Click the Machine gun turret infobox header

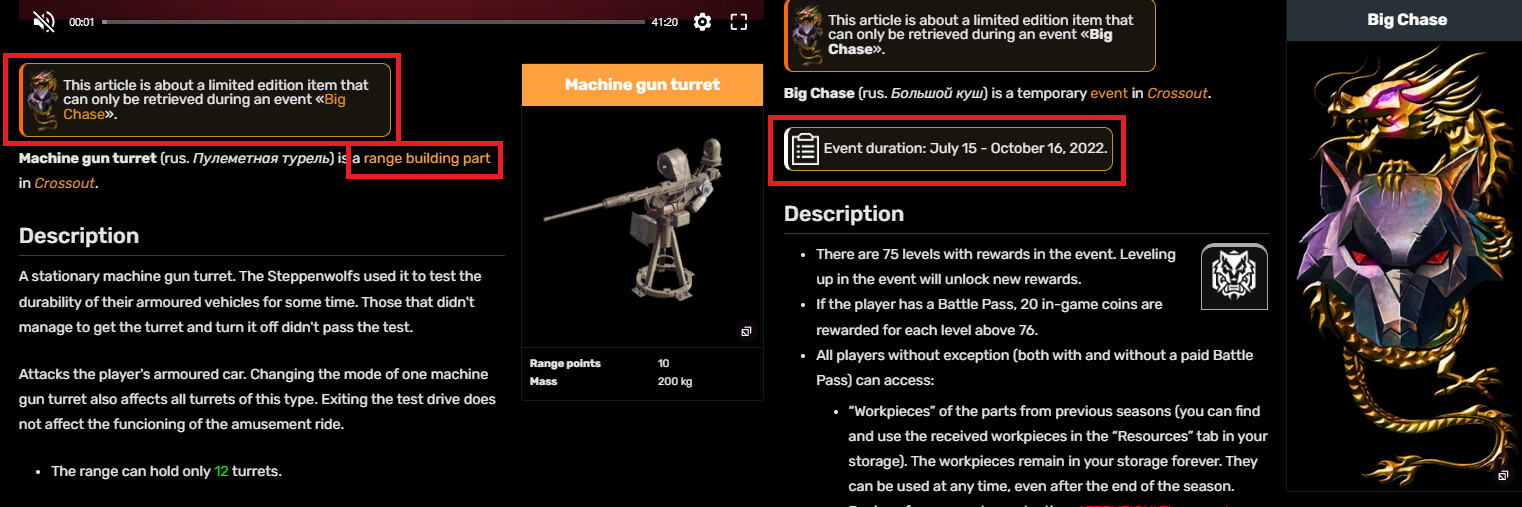[x=642, y=85]
